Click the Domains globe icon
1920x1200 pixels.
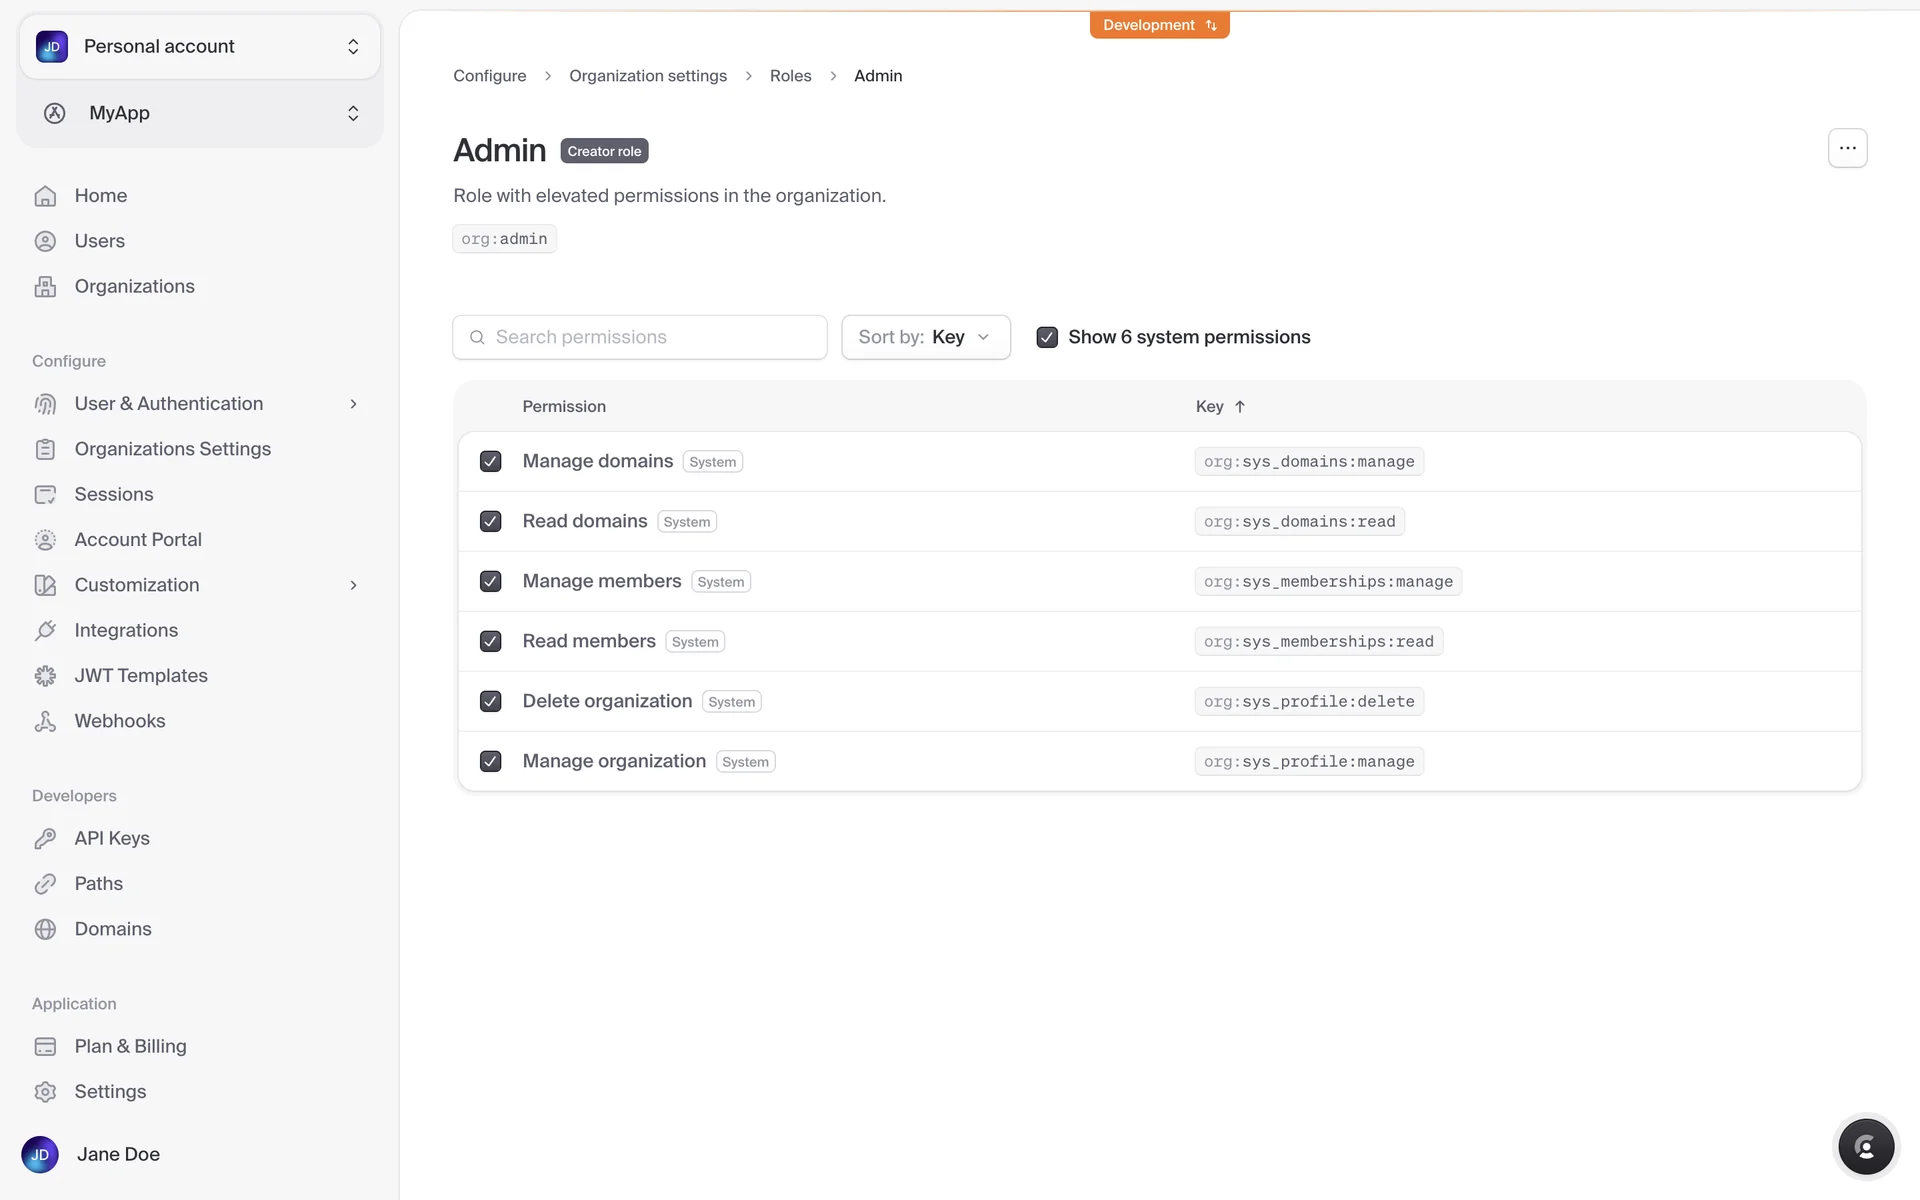click(x=45, y=929)
